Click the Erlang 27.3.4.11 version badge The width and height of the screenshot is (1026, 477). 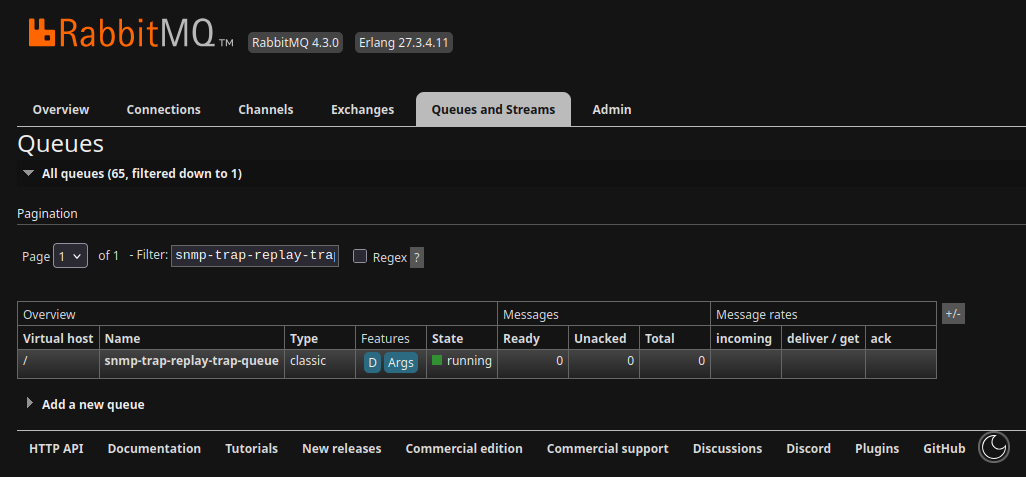(x=404, y=43)
